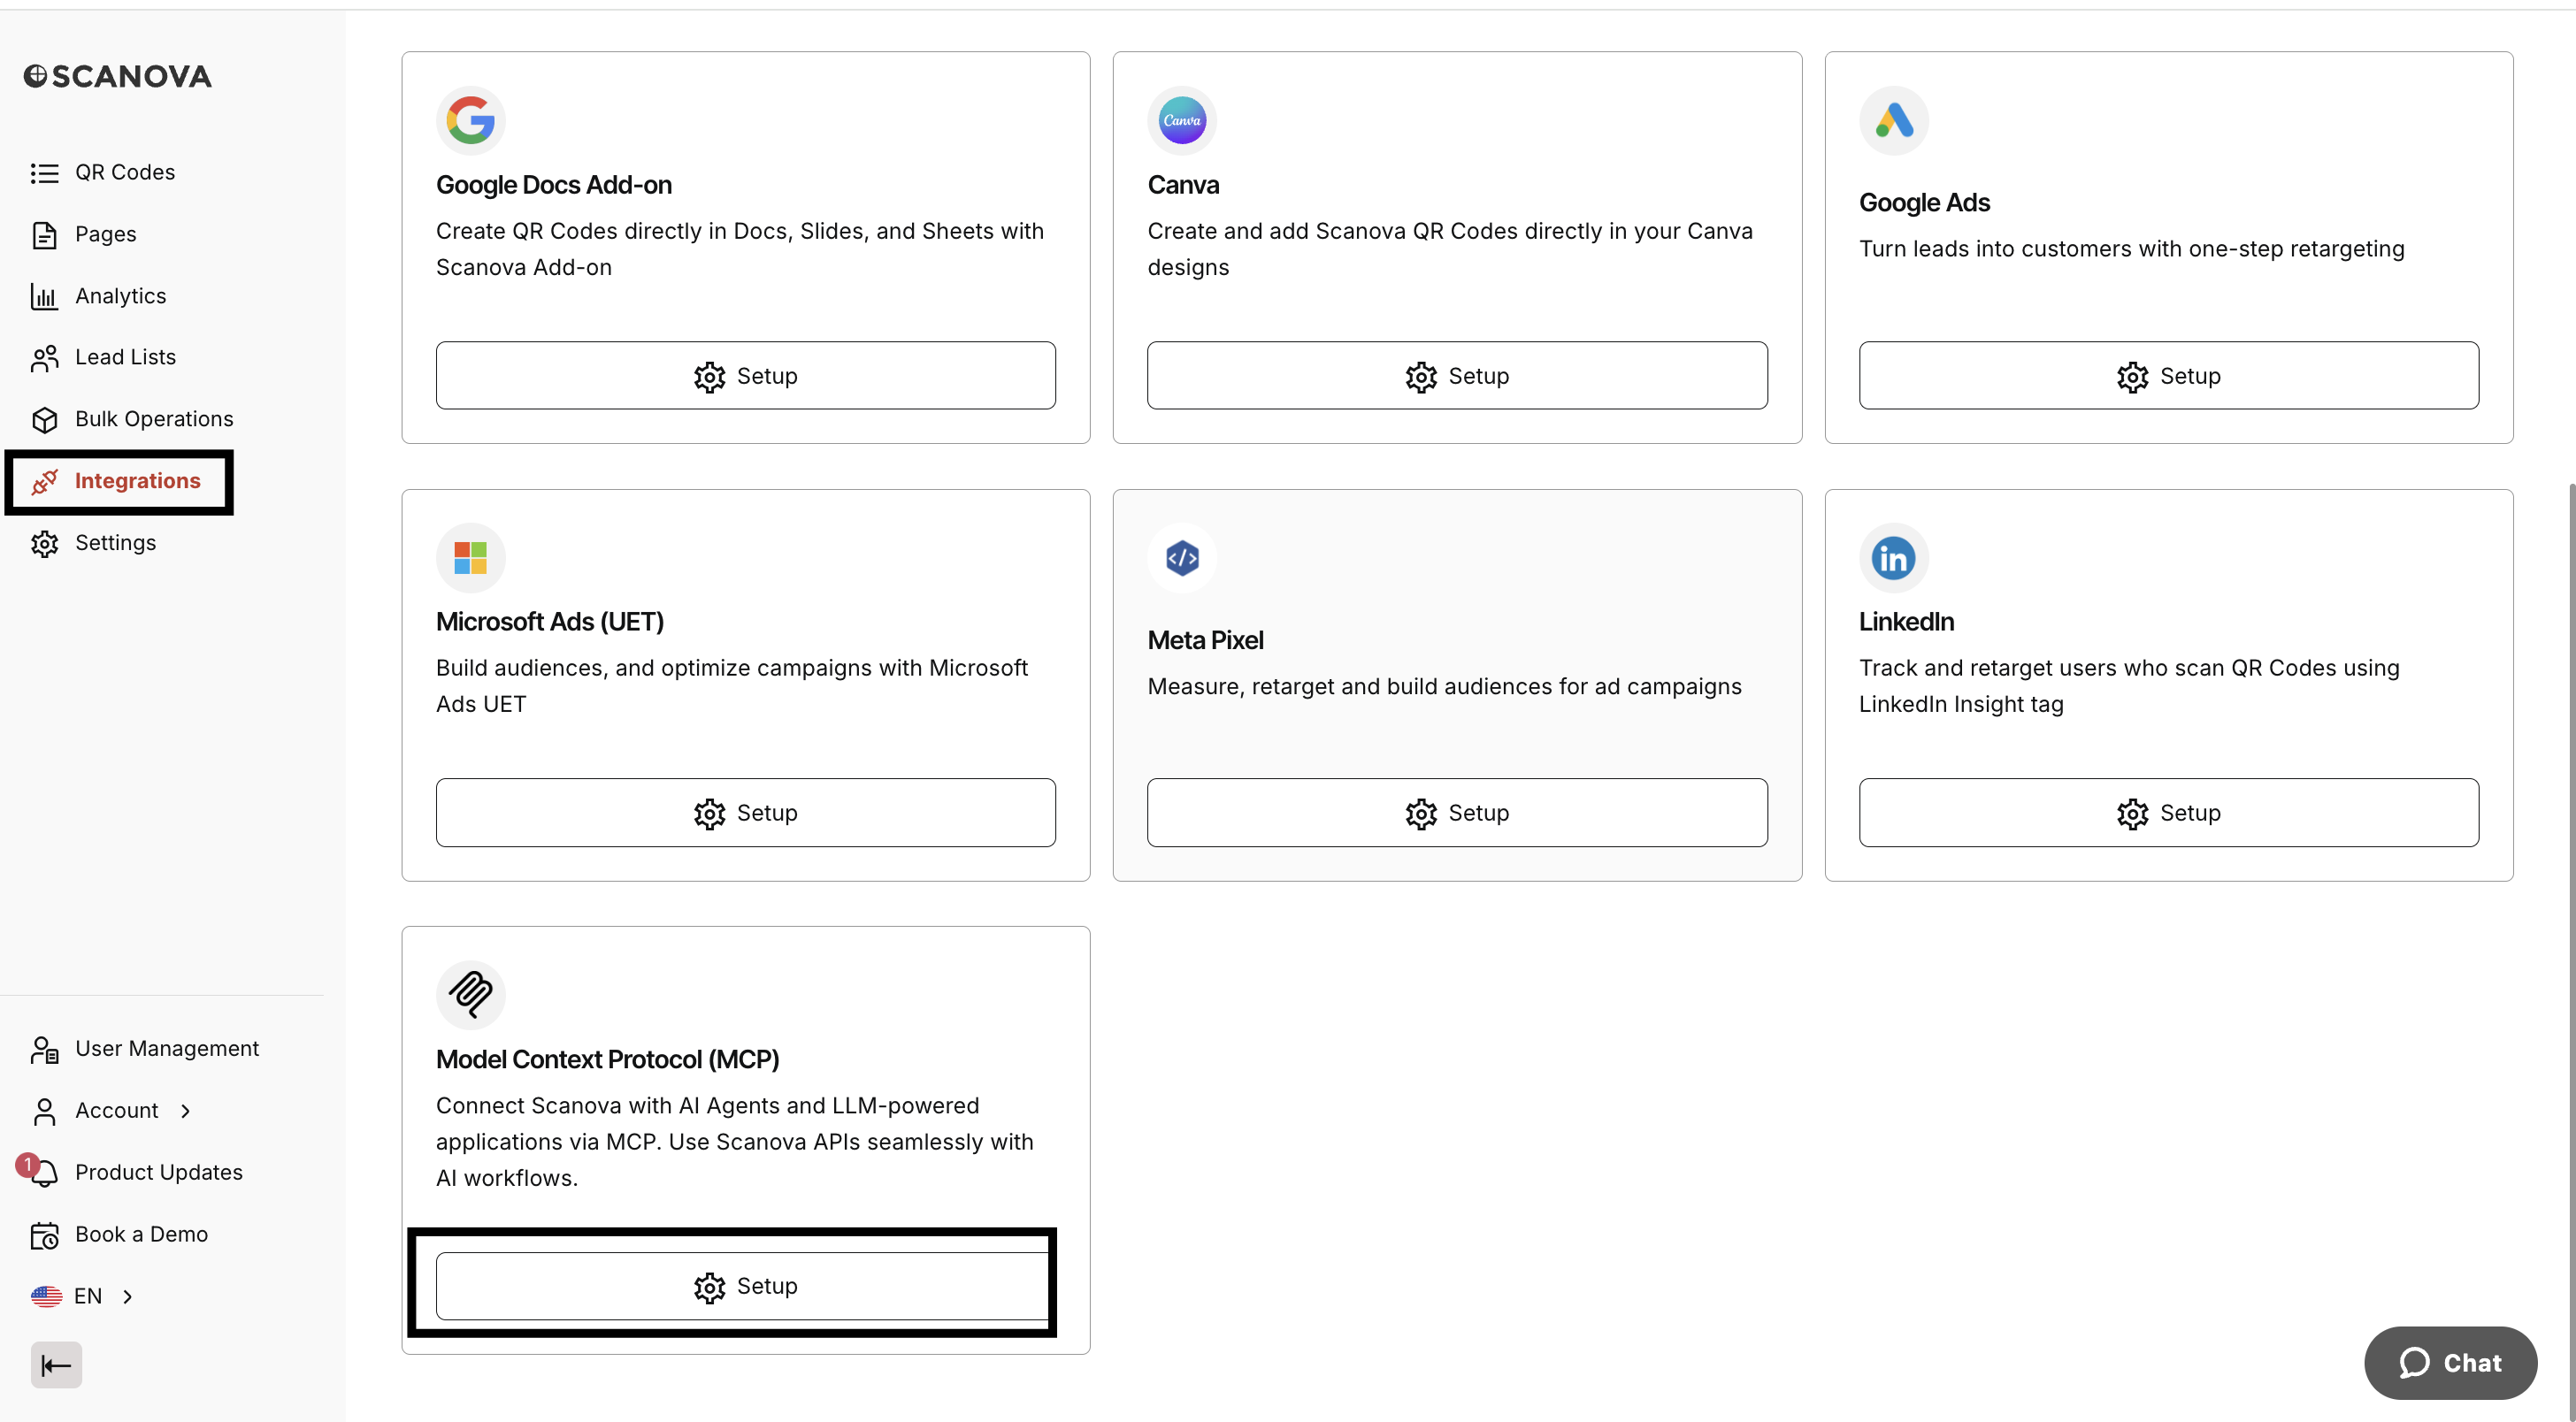
Task: Click the Model Context Protocol (MCP) title
Action: [x=607, y=1060]
